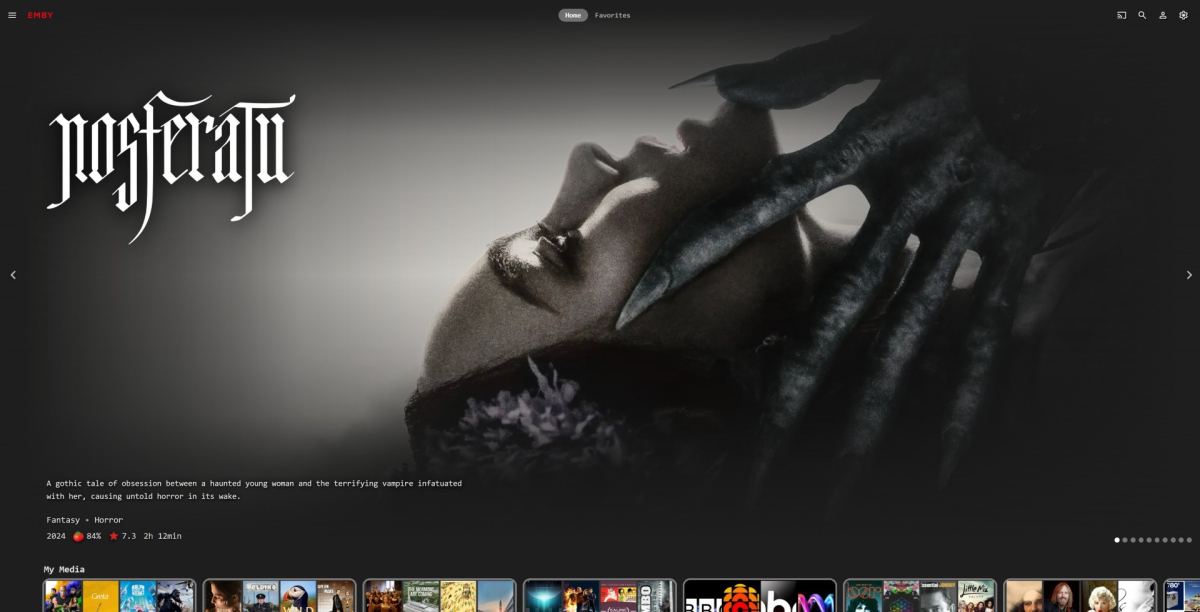Open the Settings gear icon
Screen dimensions: 1200x612
coord(1181,15)
